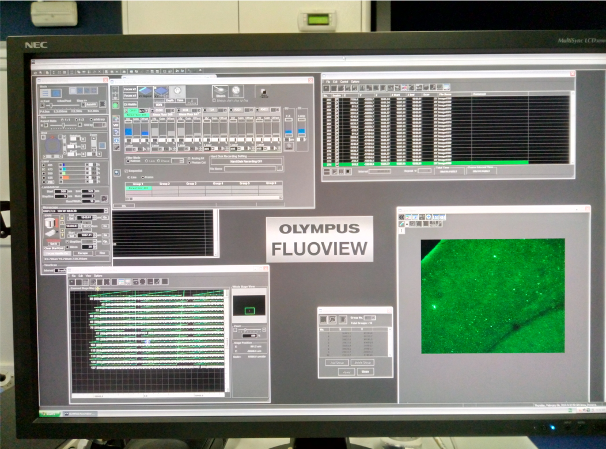606x449 pixels.
Task: Click the globe icon beside the Stop button
Action: pyautogui.click(x=236, y=92)
